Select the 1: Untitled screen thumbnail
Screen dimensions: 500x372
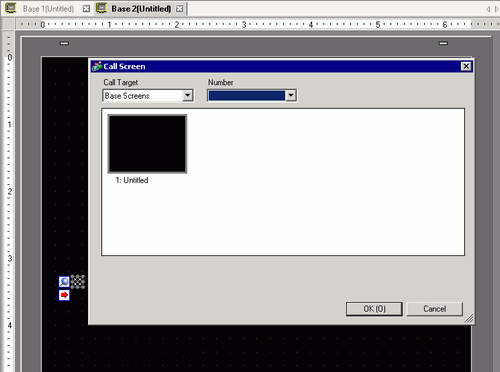[147, 144]
